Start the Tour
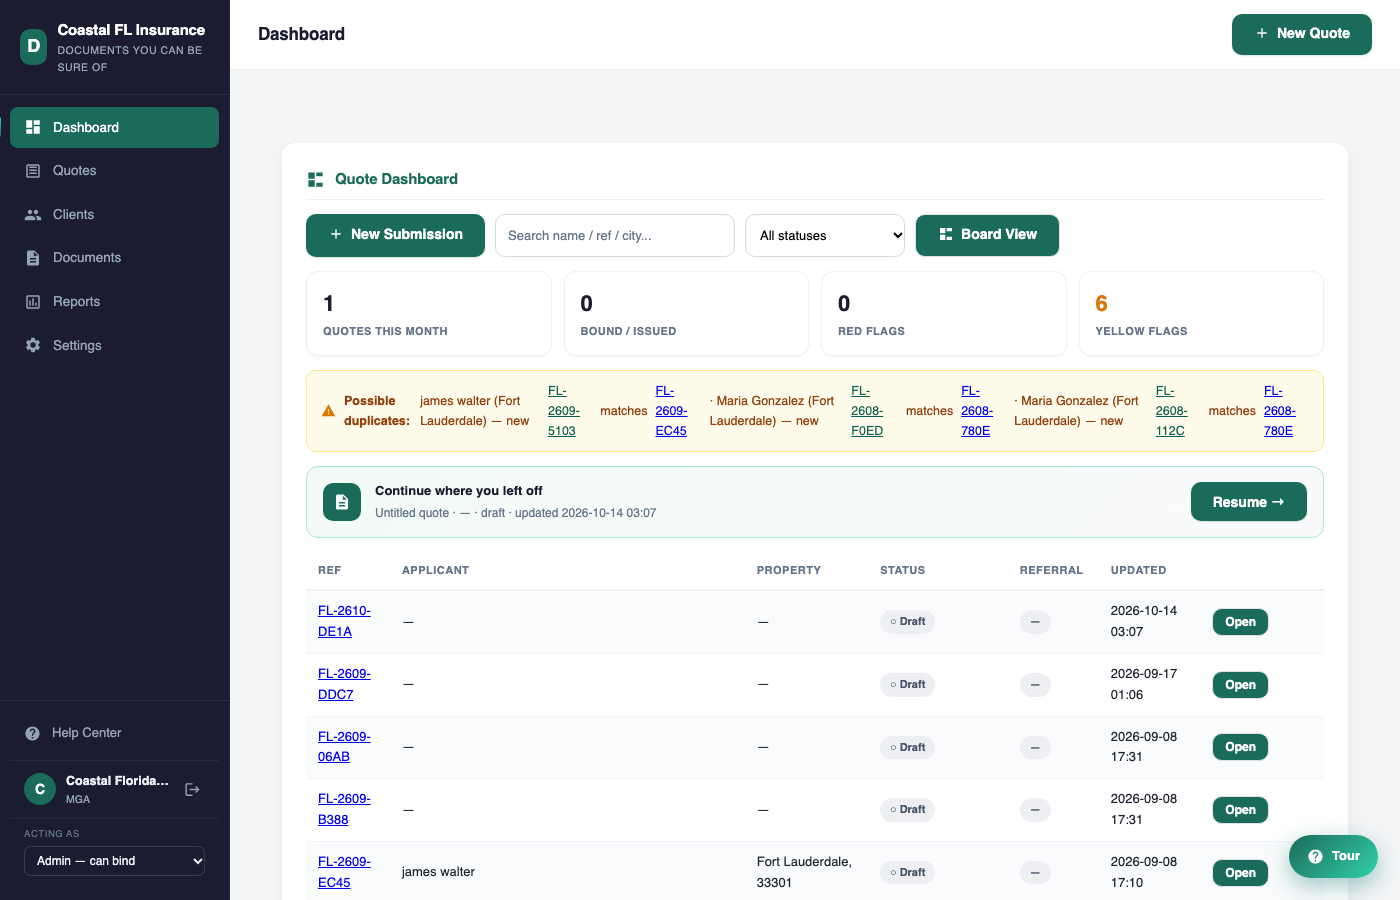This screenshot has width=1400, height=900. [1333, 856]
